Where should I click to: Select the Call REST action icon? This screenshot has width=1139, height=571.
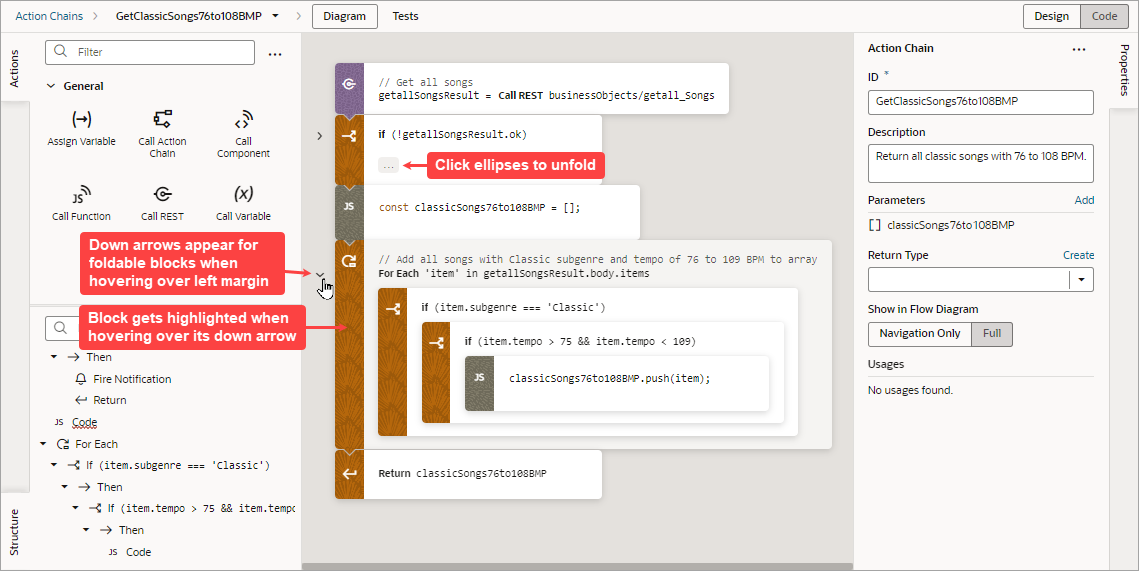pyautogui.click(x=163, y=195)
